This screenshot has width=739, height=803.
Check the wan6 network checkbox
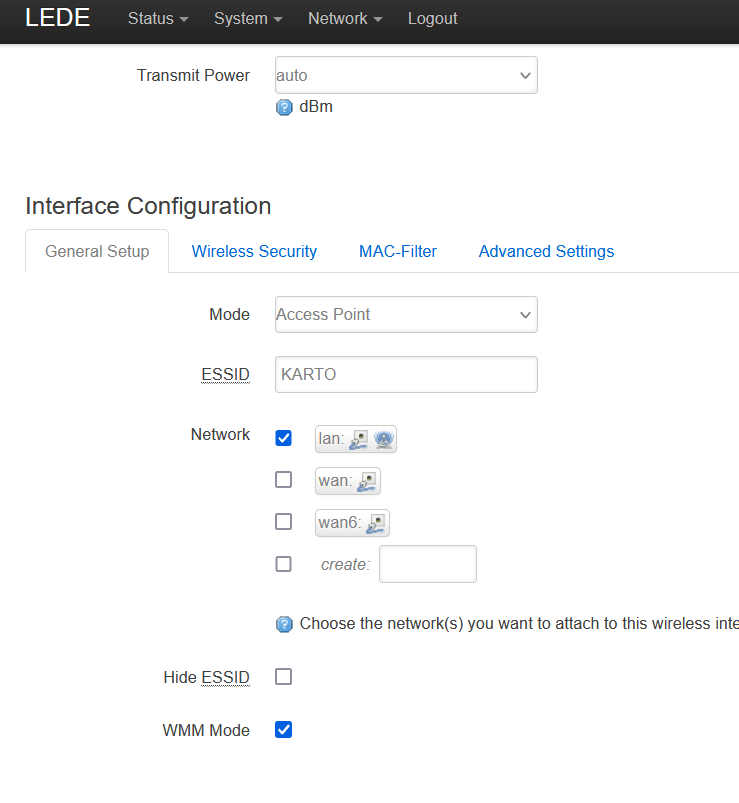pyautogui.click(x=284, y=522)
